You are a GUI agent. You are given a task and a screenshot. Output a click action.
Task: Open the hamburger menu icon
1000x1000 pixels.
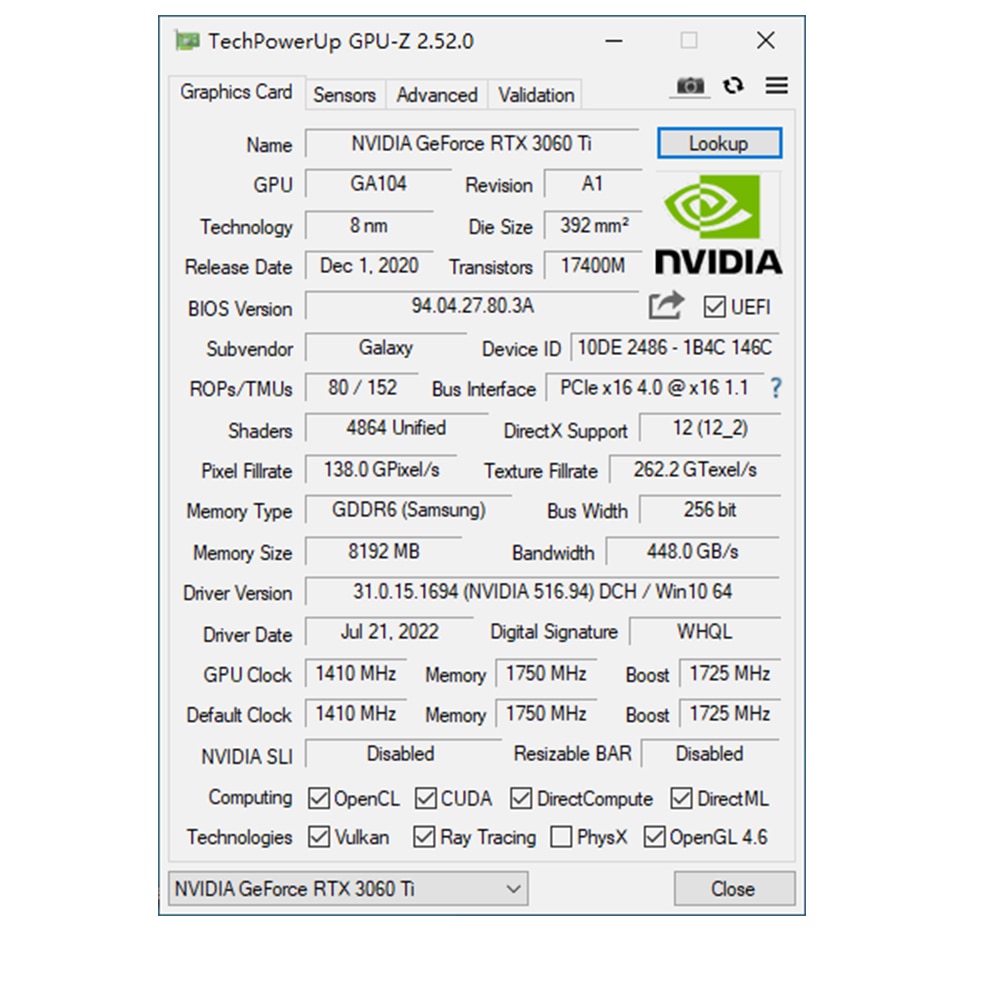pyautogui.click(x=777, y=86)
